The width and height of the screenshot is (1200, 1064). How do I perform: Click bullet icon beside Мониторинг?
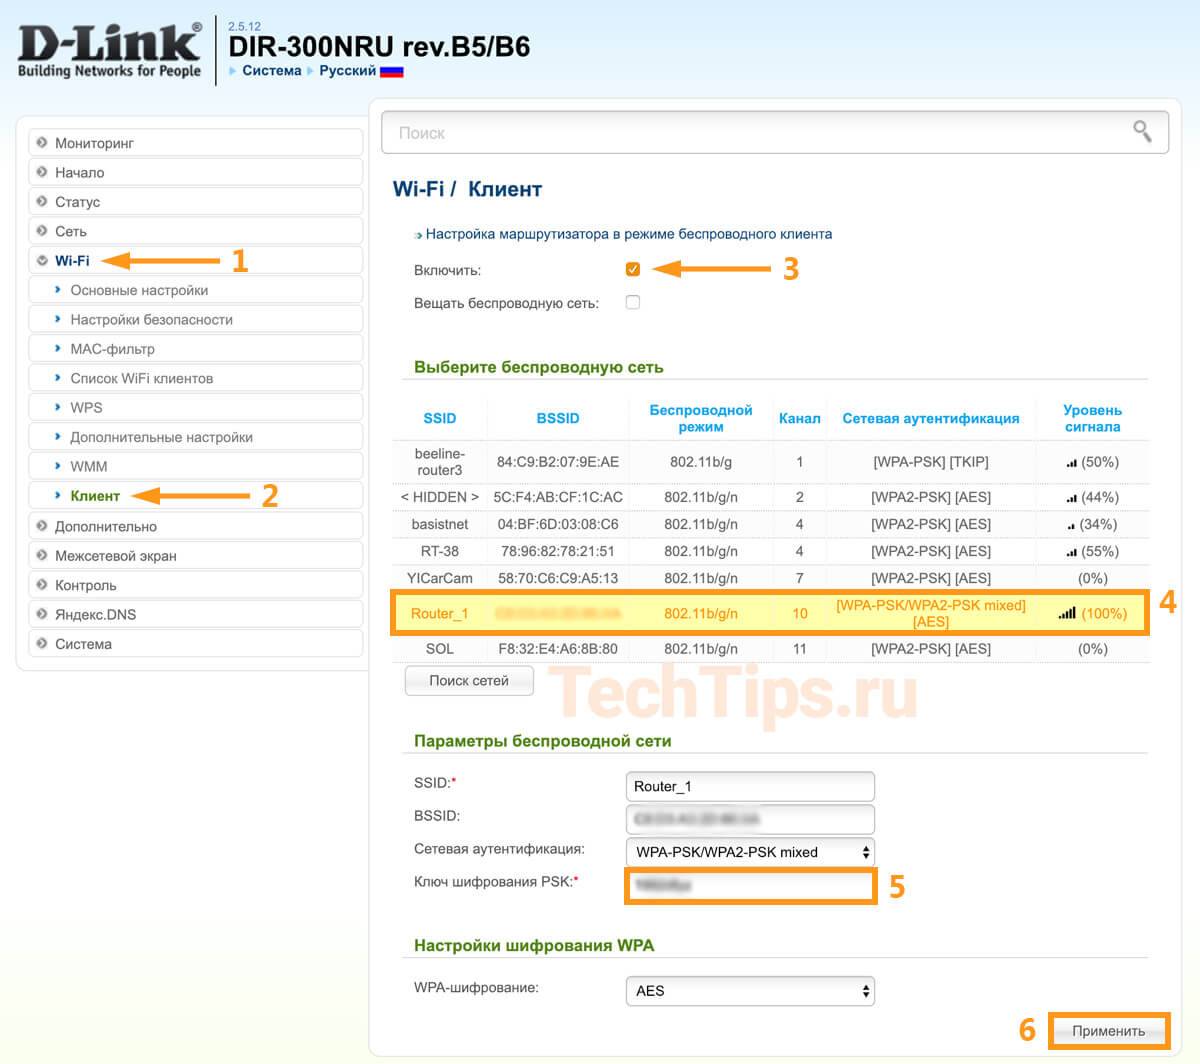[x=42, y=143]
